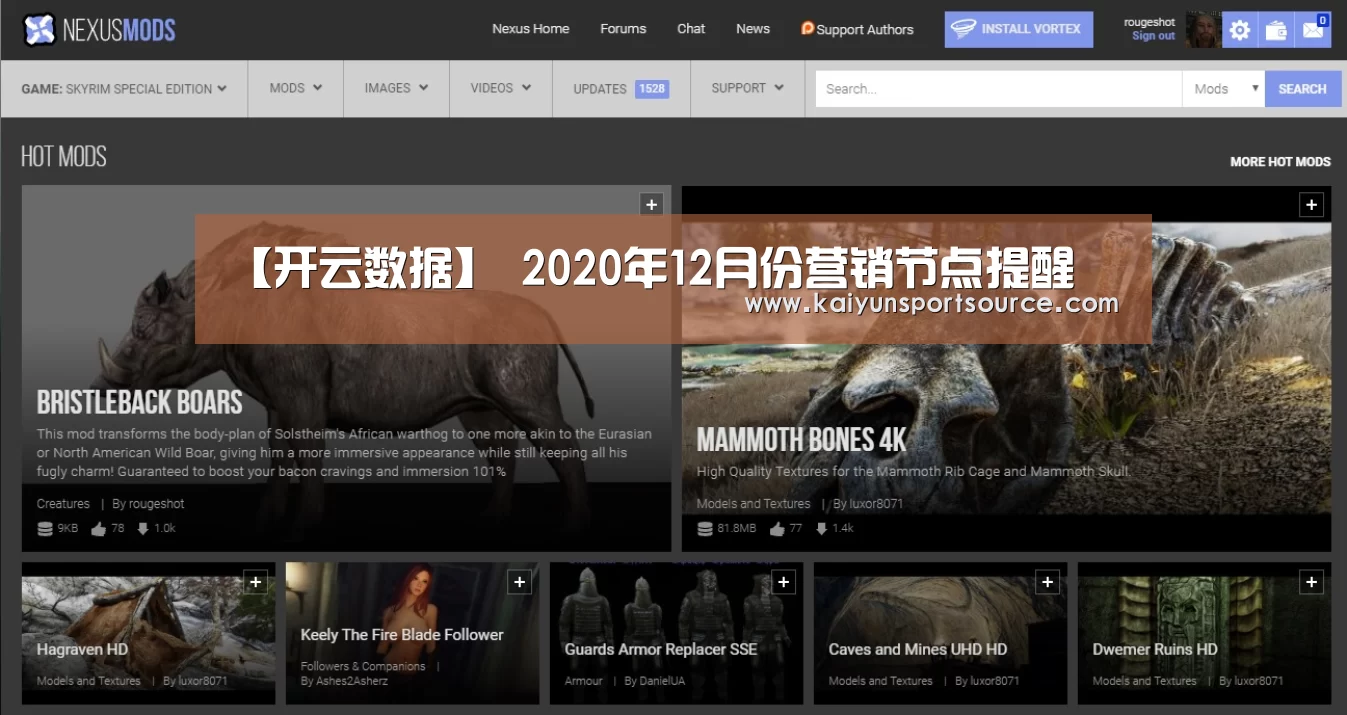Go to Forums in top navigation
The image size is (1347, 715).
[623, 29]
